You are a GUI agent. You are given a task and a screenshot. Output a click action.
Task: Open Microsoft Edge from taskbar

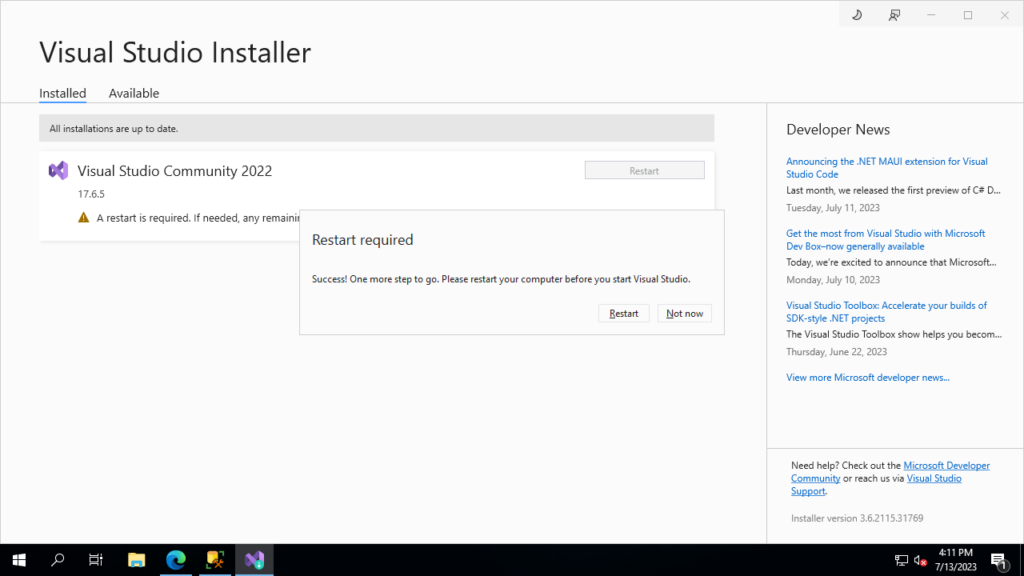click(x=176, y=560)
